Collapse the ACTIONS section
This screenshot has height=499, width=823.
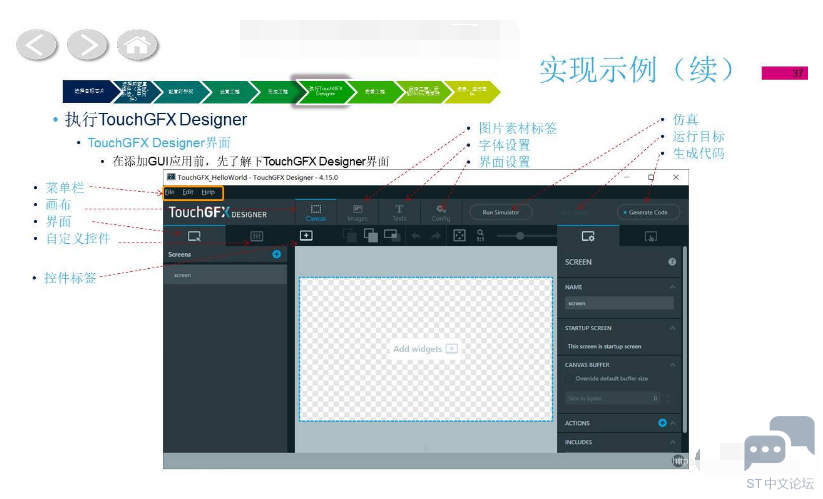673,423
